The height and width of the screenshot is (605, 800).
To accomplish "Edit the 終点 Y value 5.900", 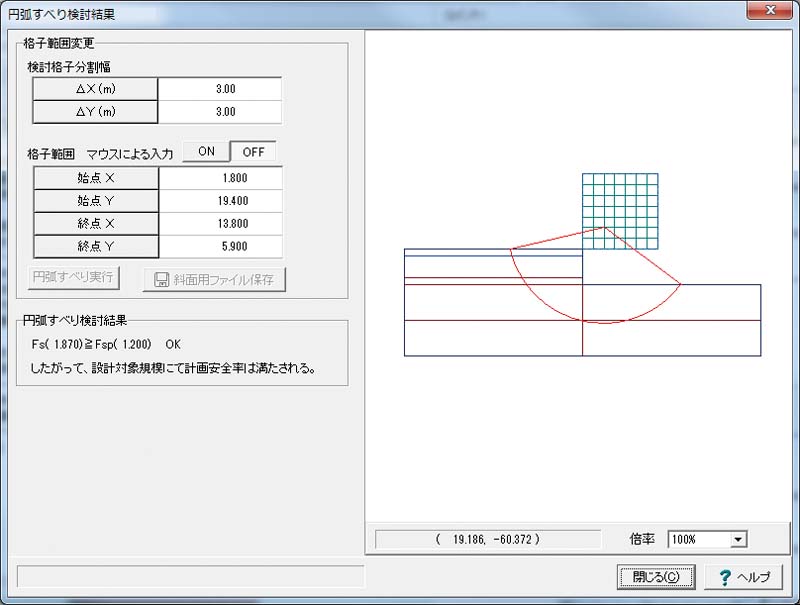I will [220, 246].
